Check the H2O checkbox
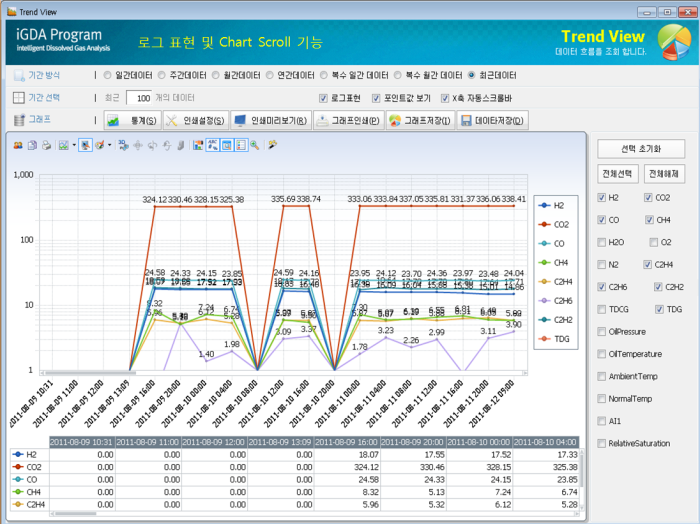700x524 pixels. [x=602, y=242]
